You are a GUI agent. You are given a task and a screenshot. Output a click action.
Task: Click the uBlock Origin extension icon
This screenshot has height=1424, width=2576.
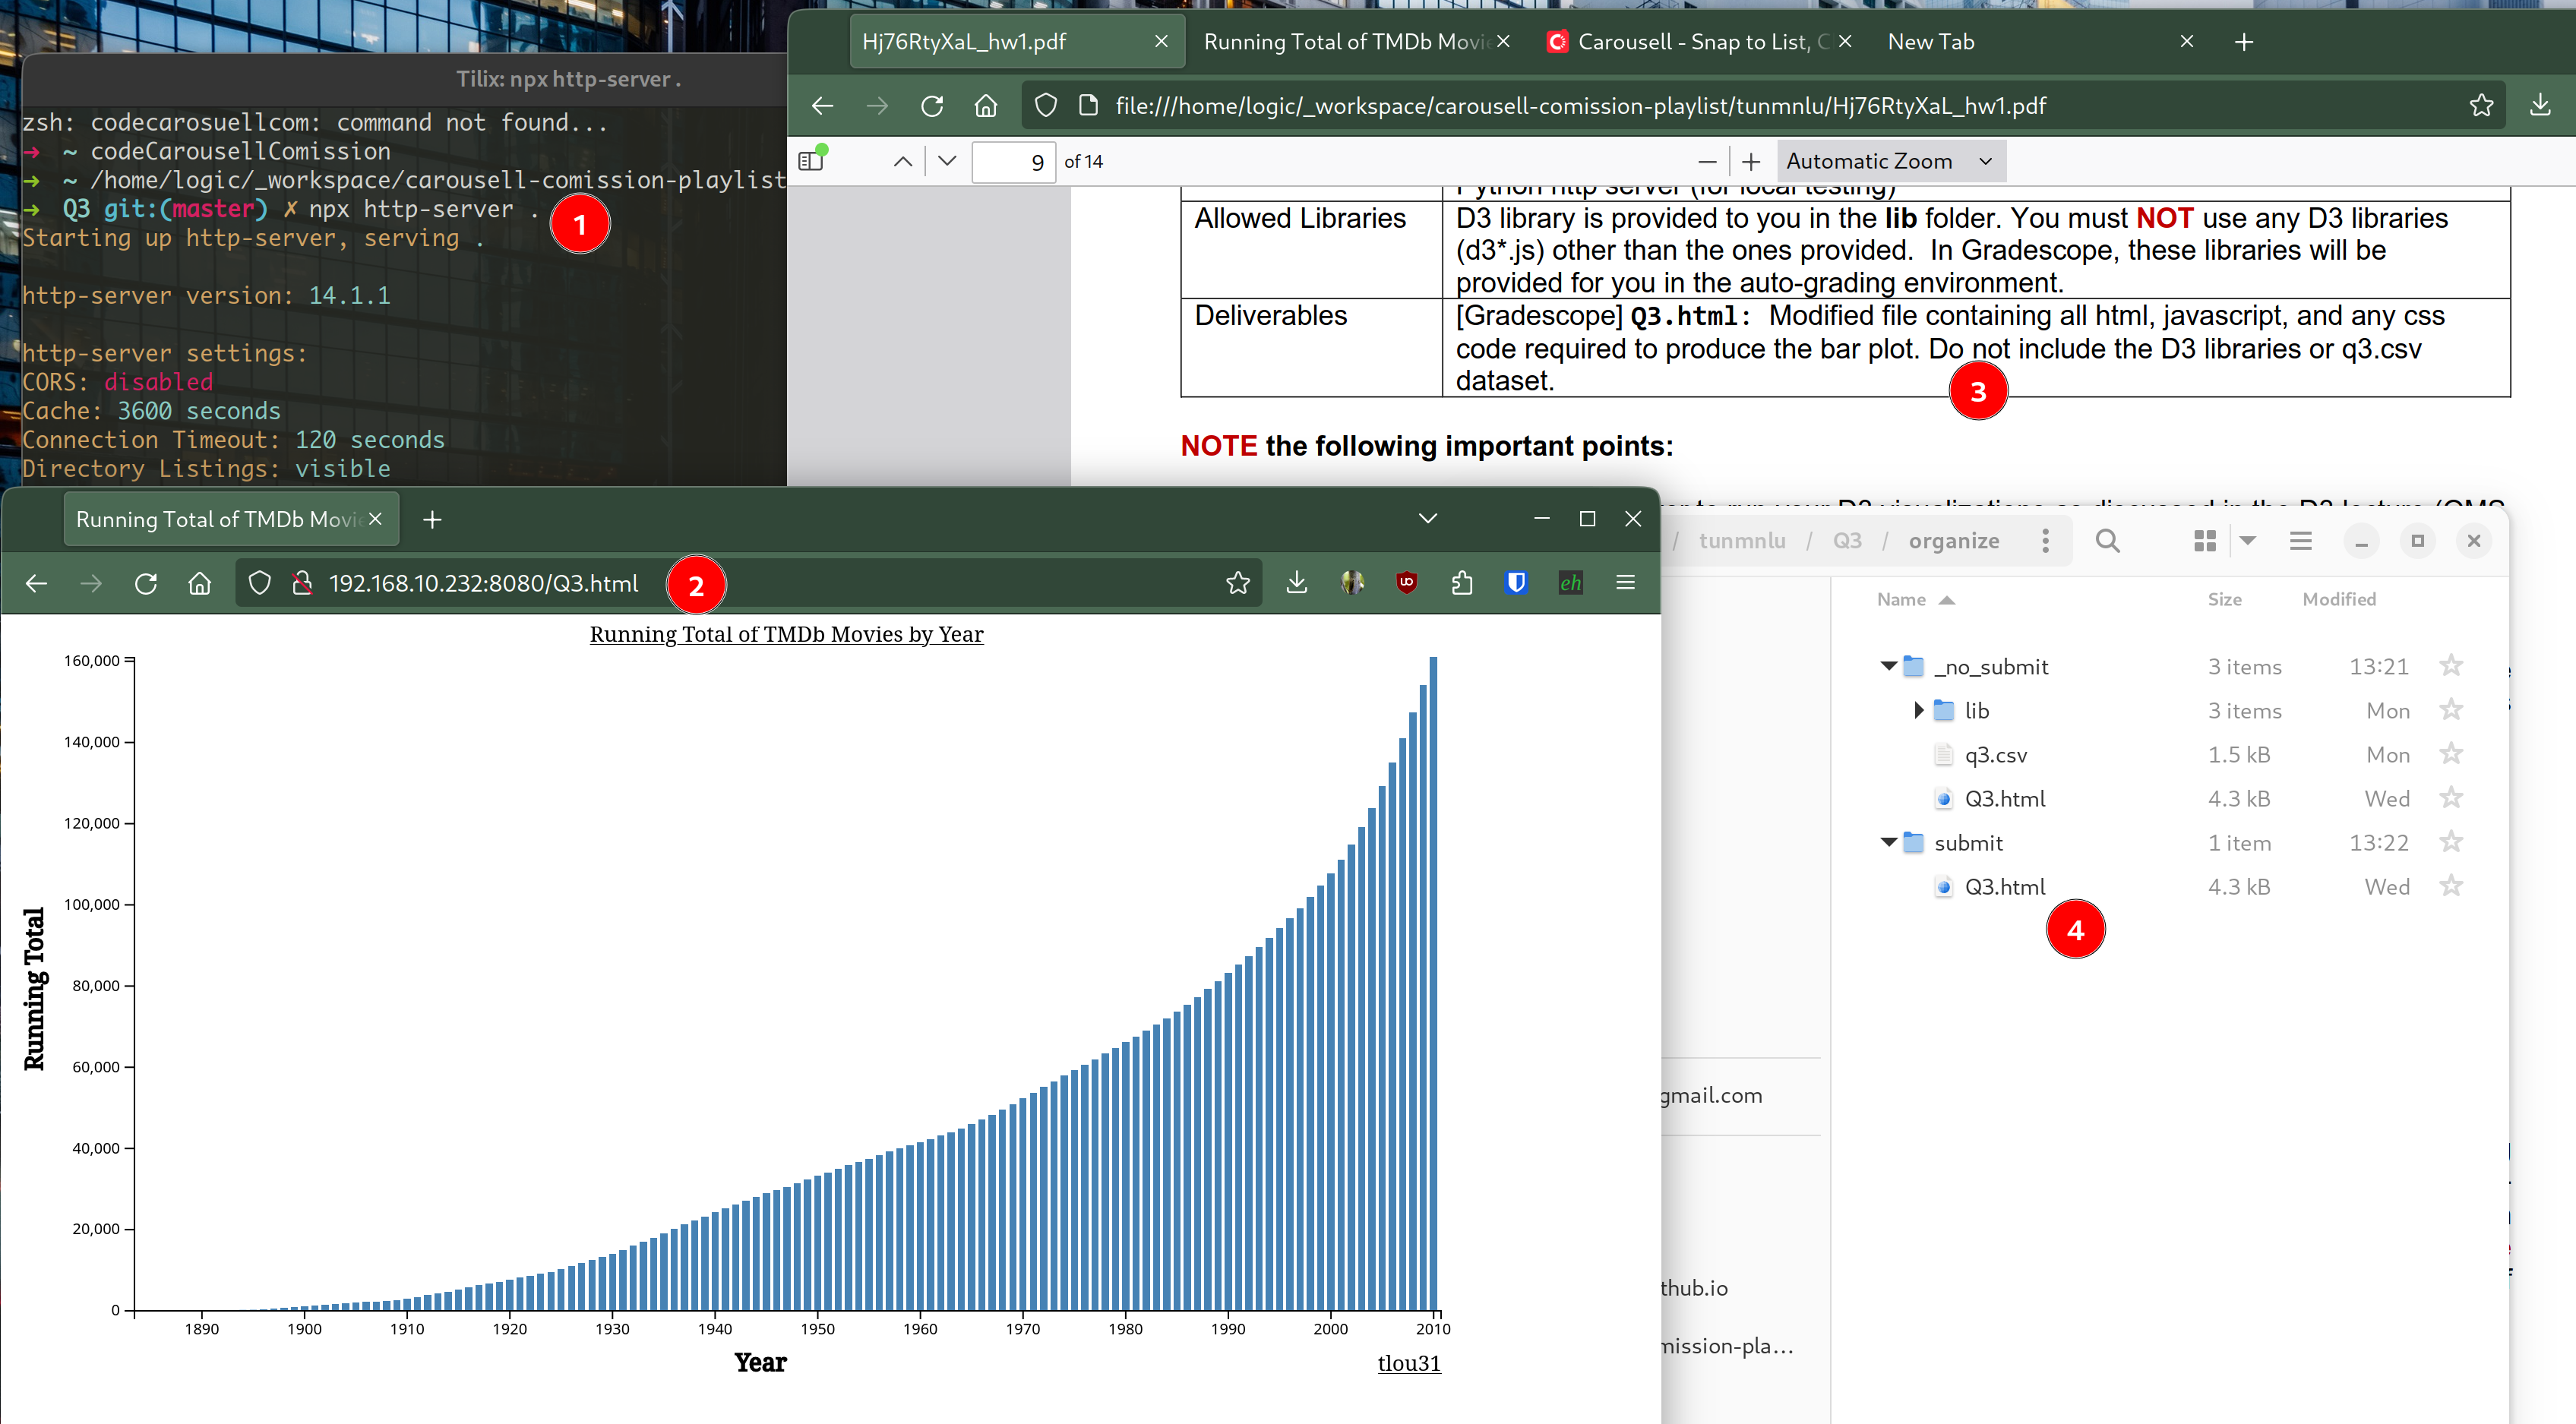(x=1406, y=582)
